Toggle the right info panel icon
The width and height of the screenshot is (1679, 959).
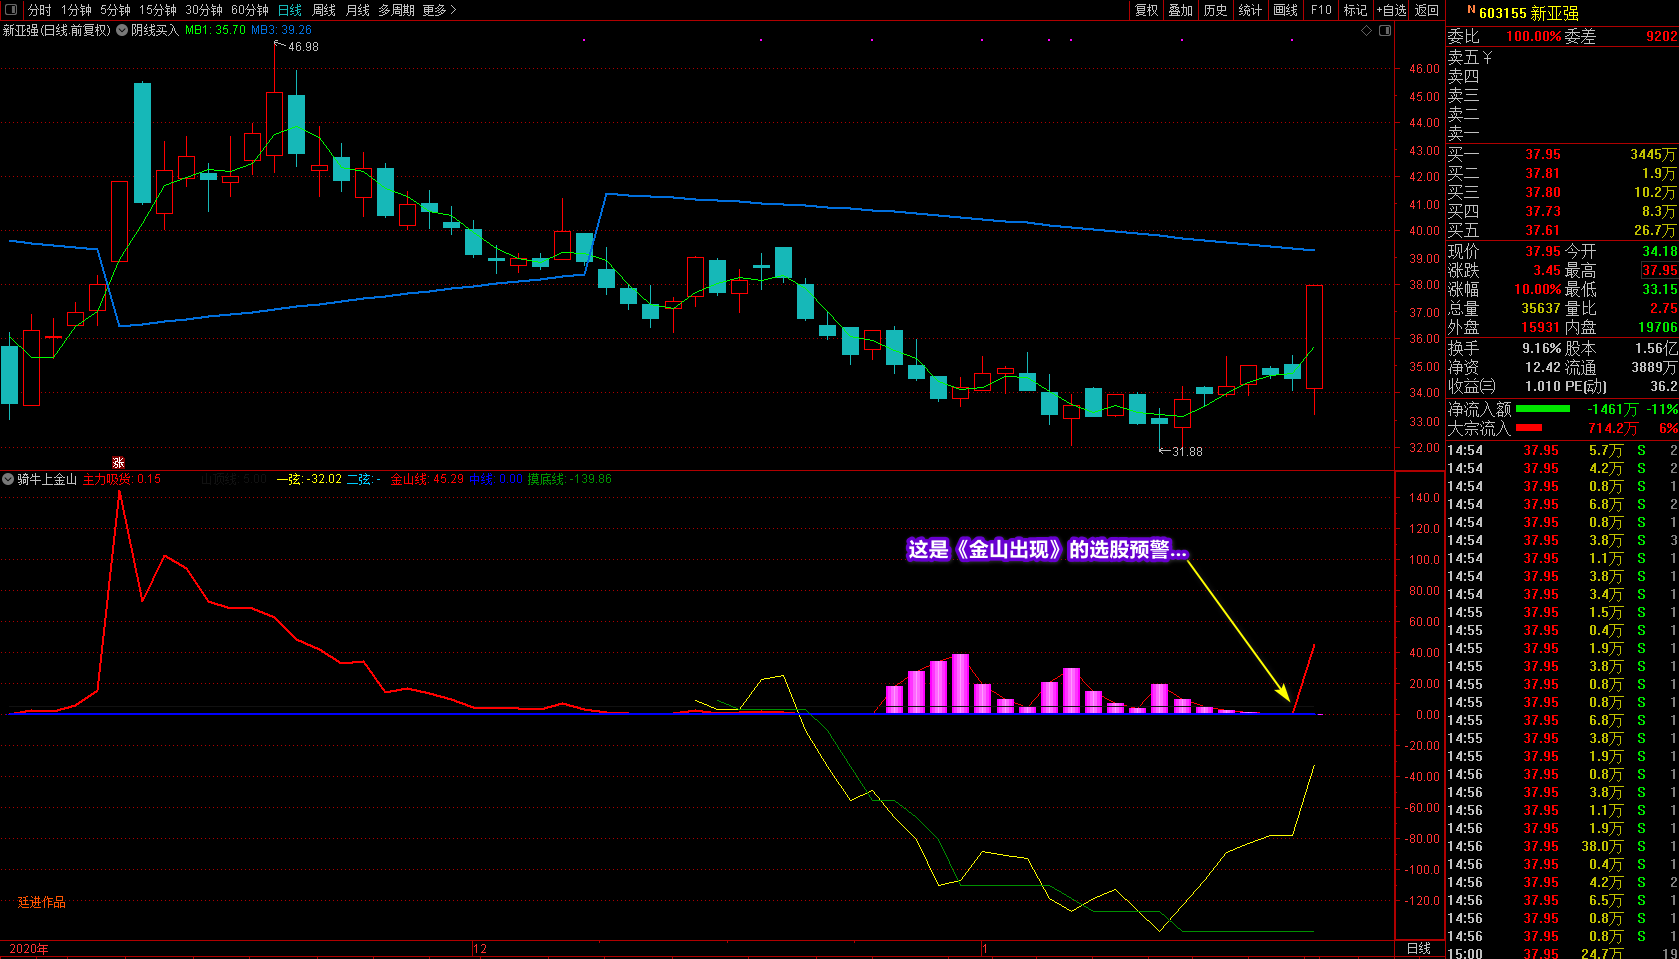[x=1385, y=30]
